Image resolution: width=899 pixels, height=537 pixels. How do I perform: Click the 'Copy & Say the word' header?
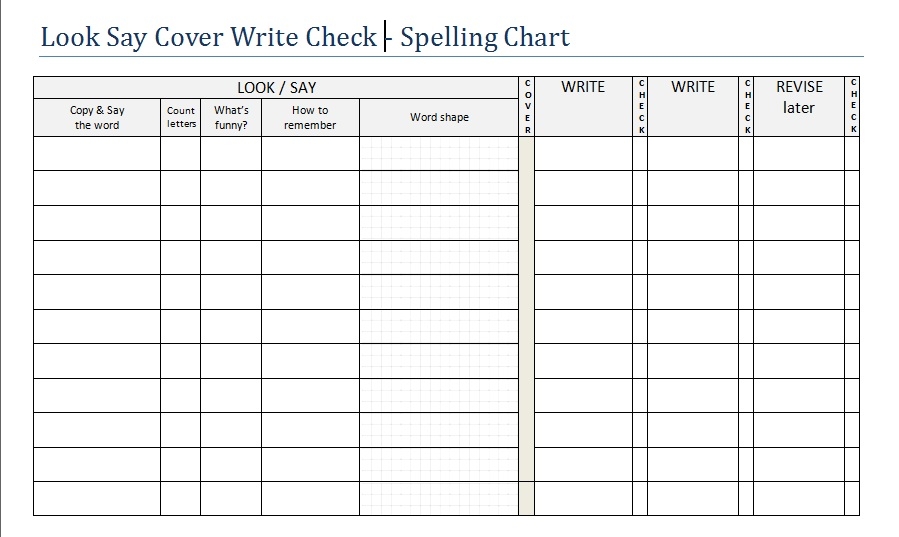point(97,118)
